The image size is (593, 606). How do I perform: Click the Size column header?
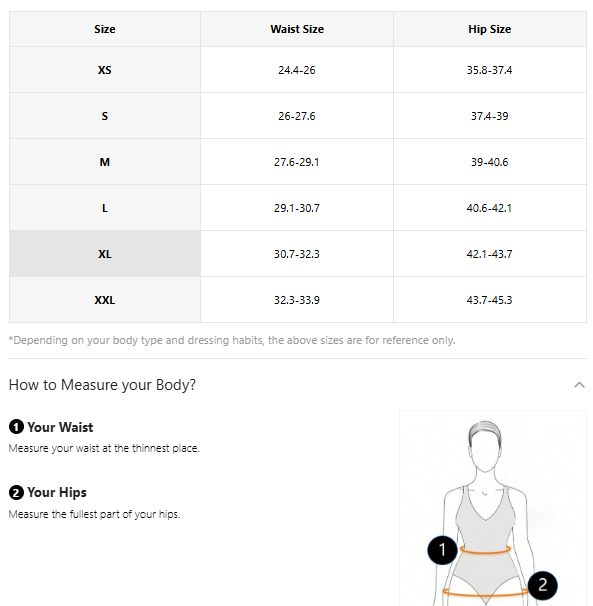(105, 29)
